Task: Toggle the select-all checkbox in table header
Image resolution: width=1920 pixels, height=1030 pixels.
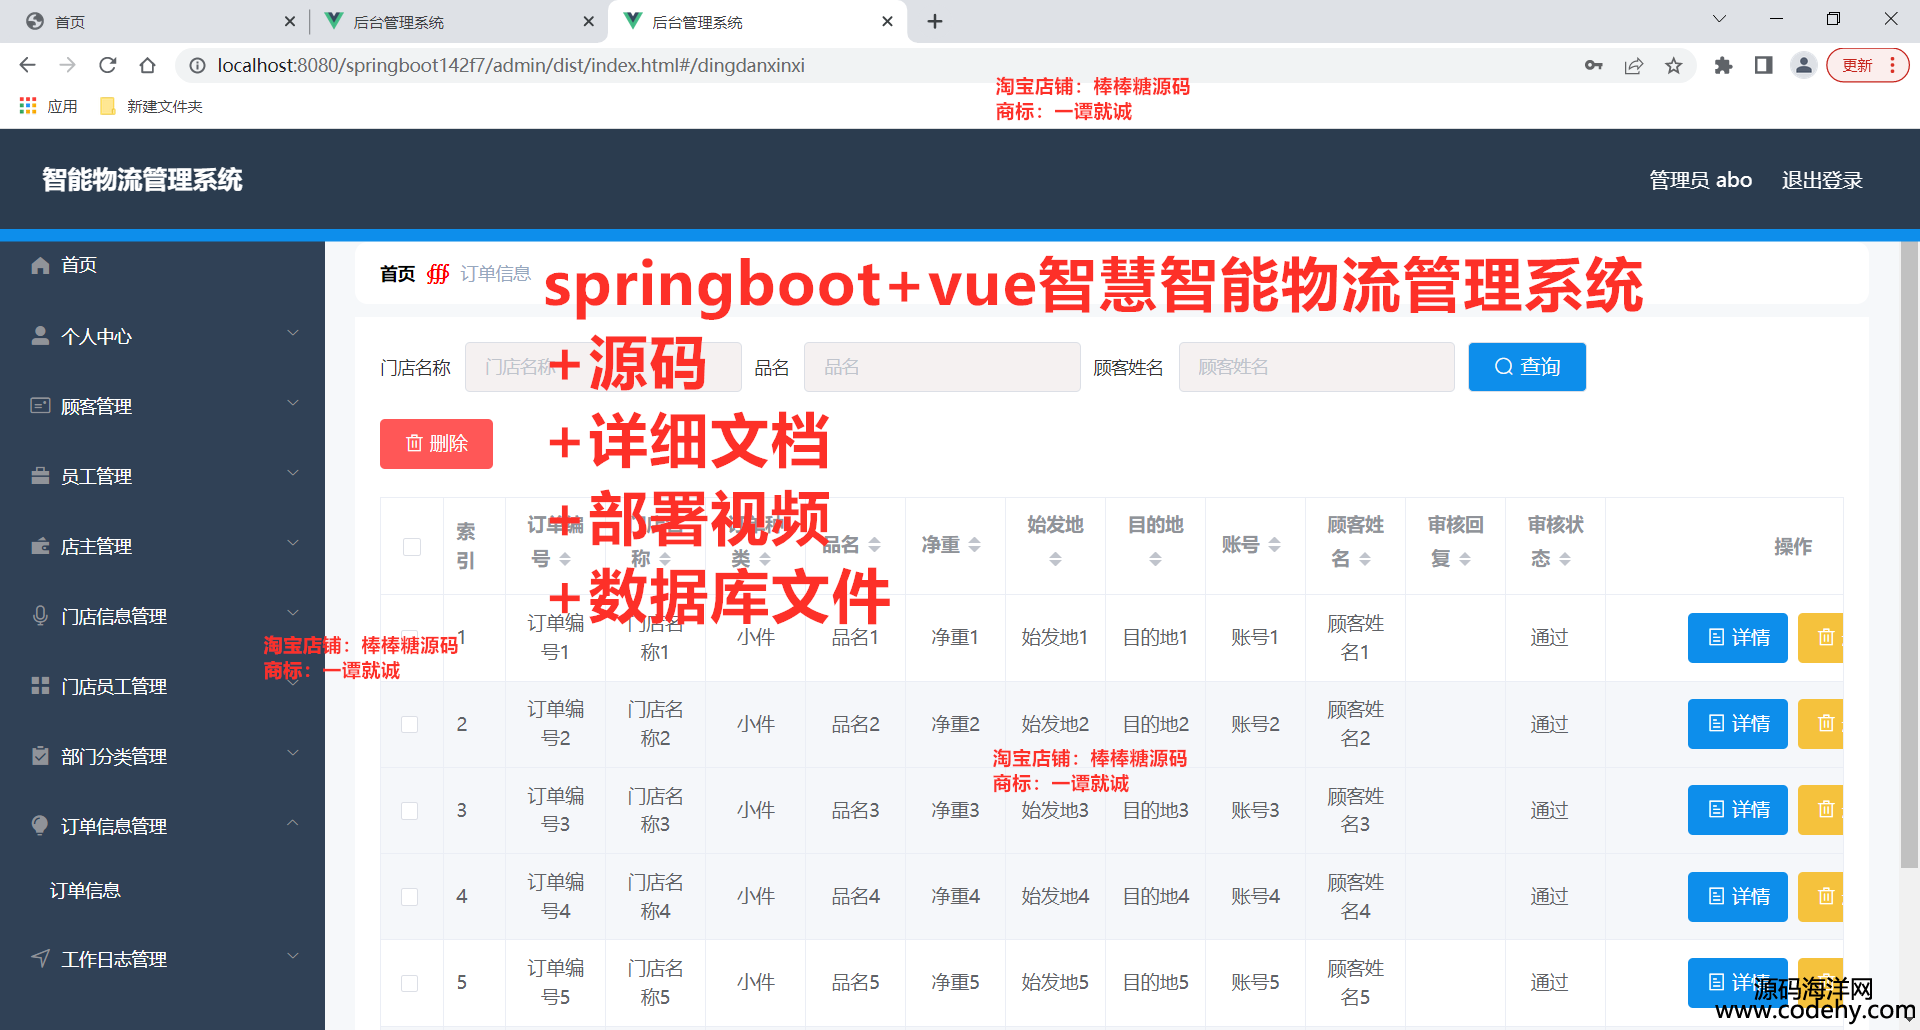Action: pyautogui.click(x=411, y=546)
